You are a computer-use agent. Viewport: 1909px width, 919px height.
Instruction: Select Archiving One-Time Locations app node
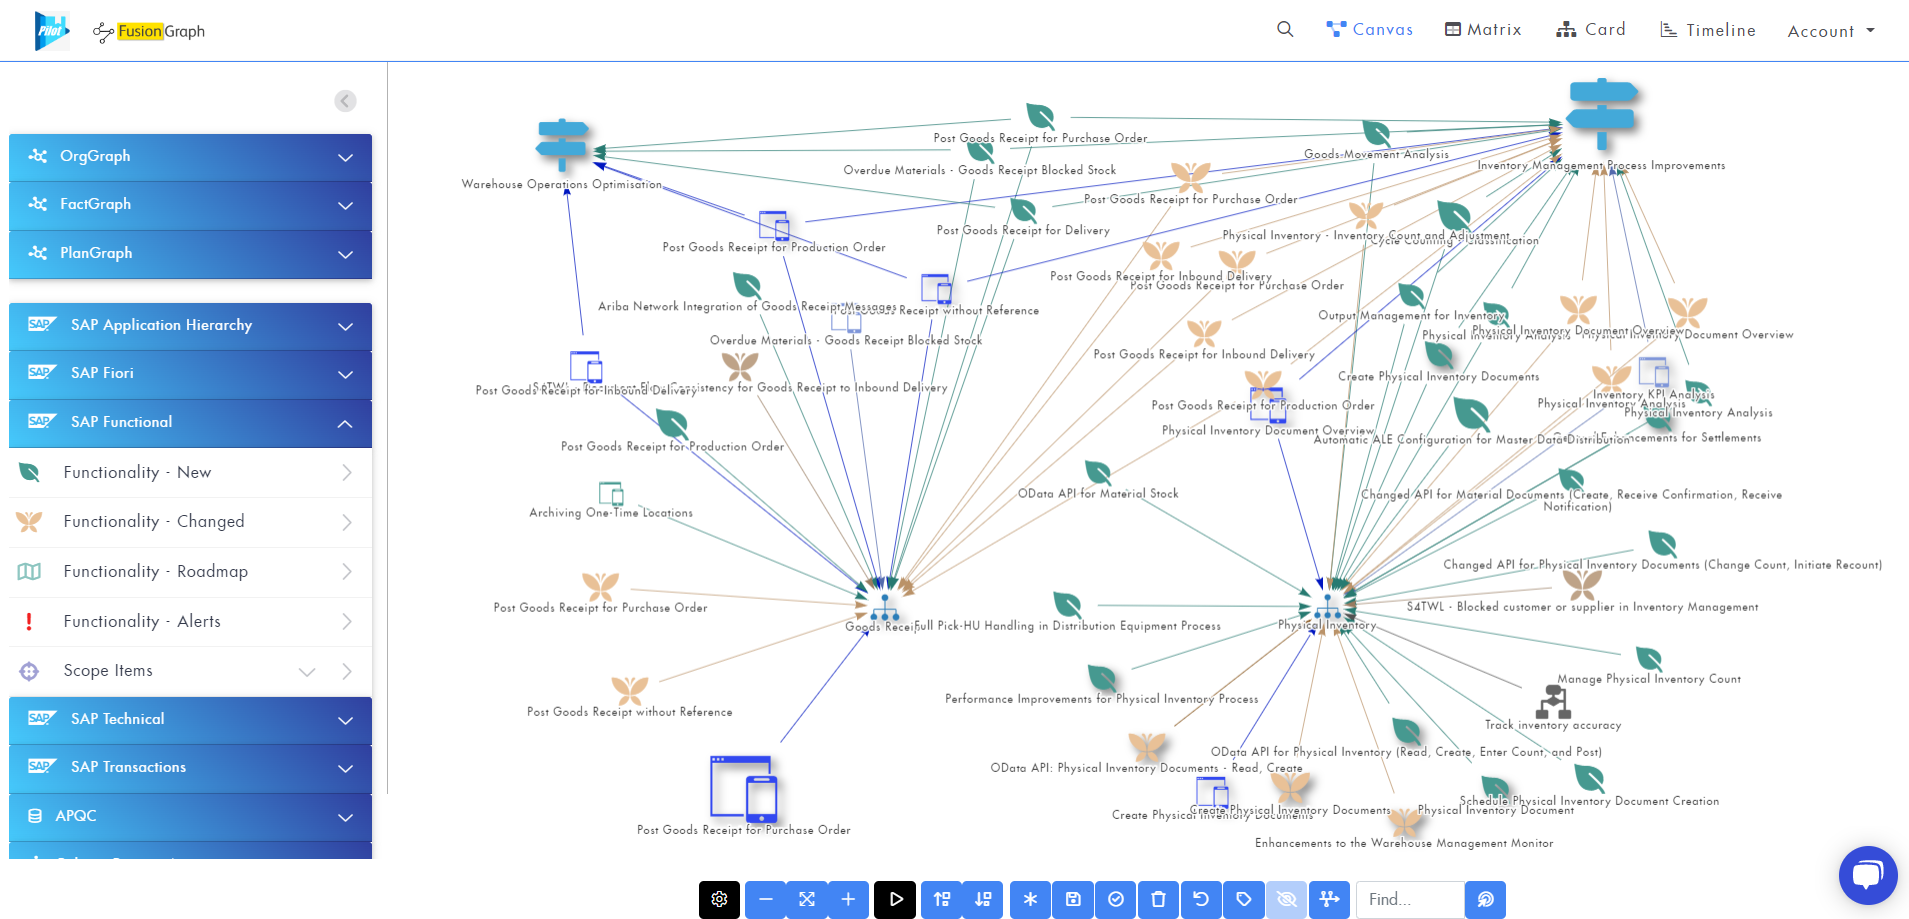(611, 493)
